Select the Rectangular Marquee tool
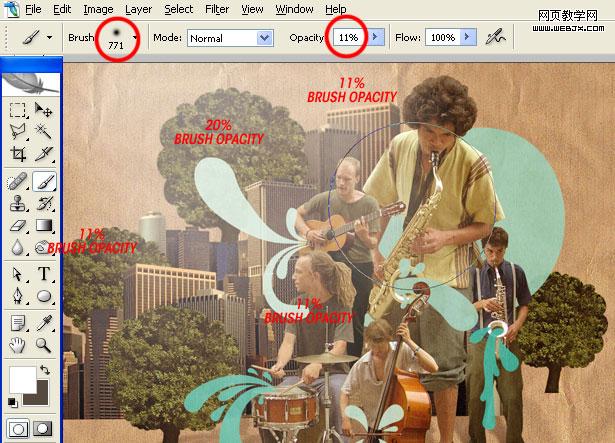615x443 pixels. coord(18,110)
